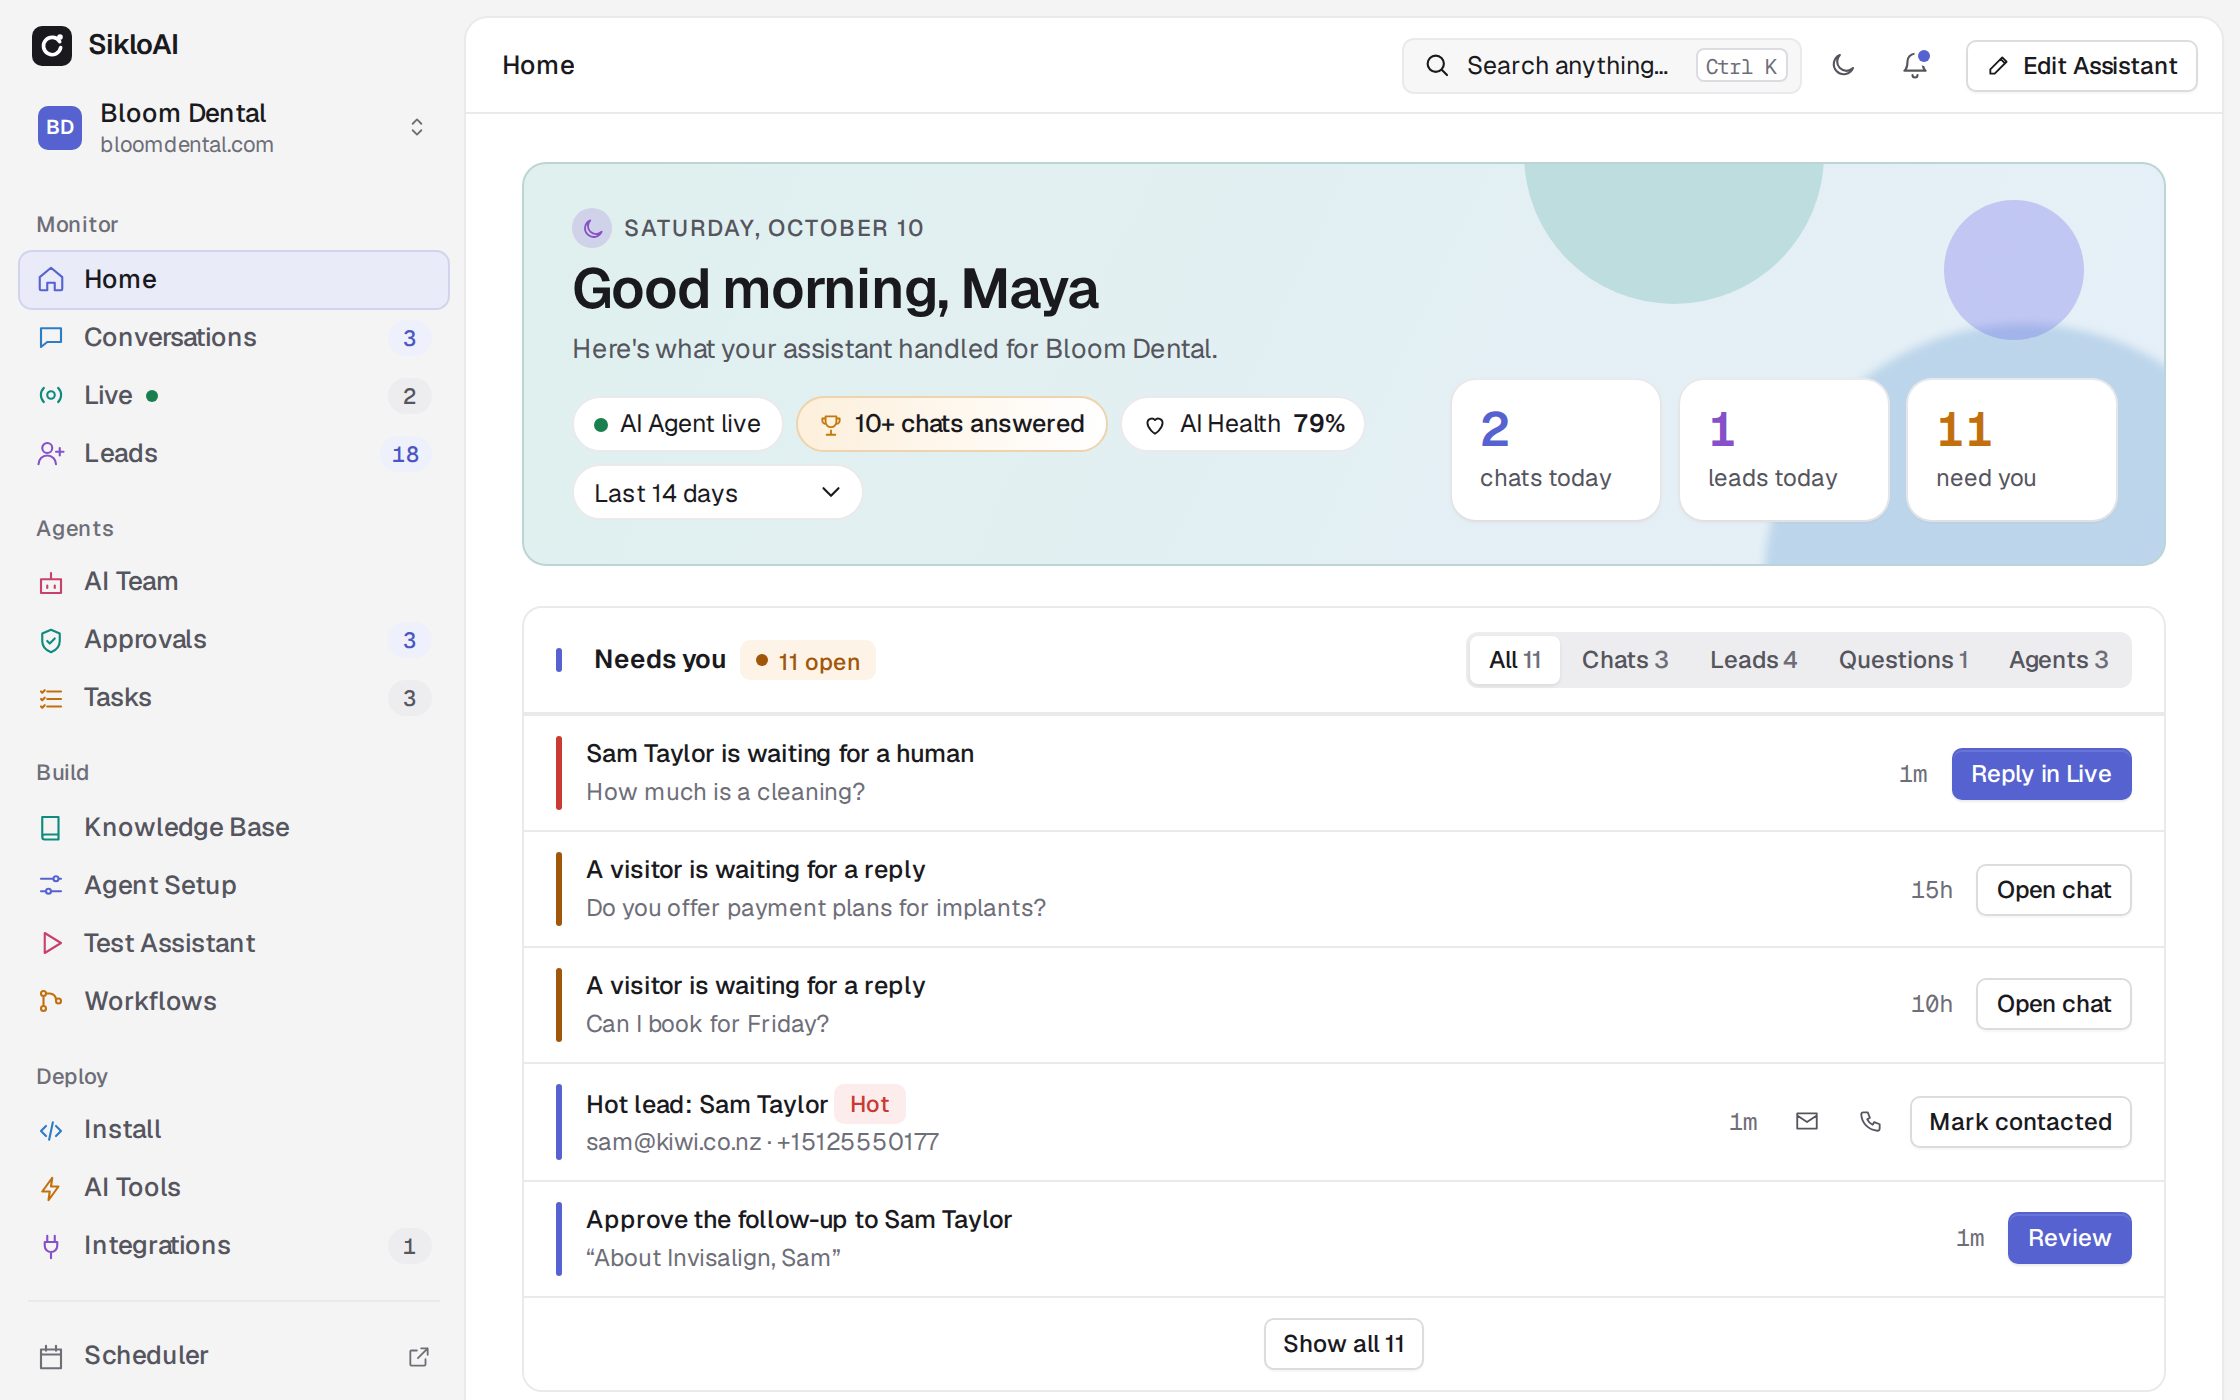
Task: Click the AI Team robot icon
Action: point(51,582)
